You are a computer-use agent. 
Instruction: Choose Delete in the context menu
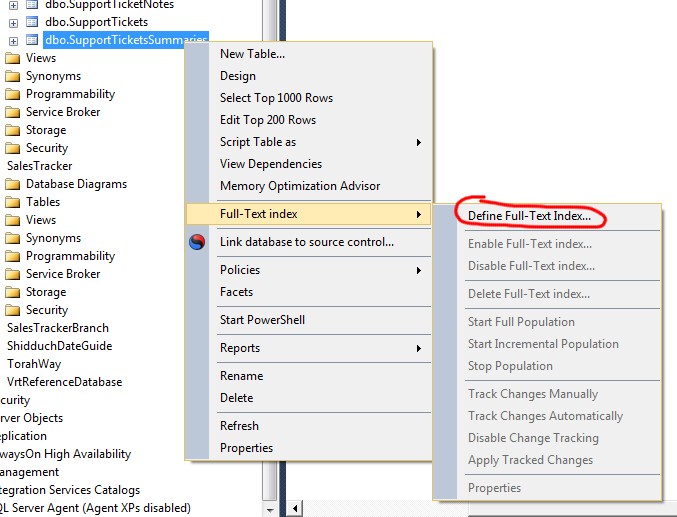pos(236,398)
